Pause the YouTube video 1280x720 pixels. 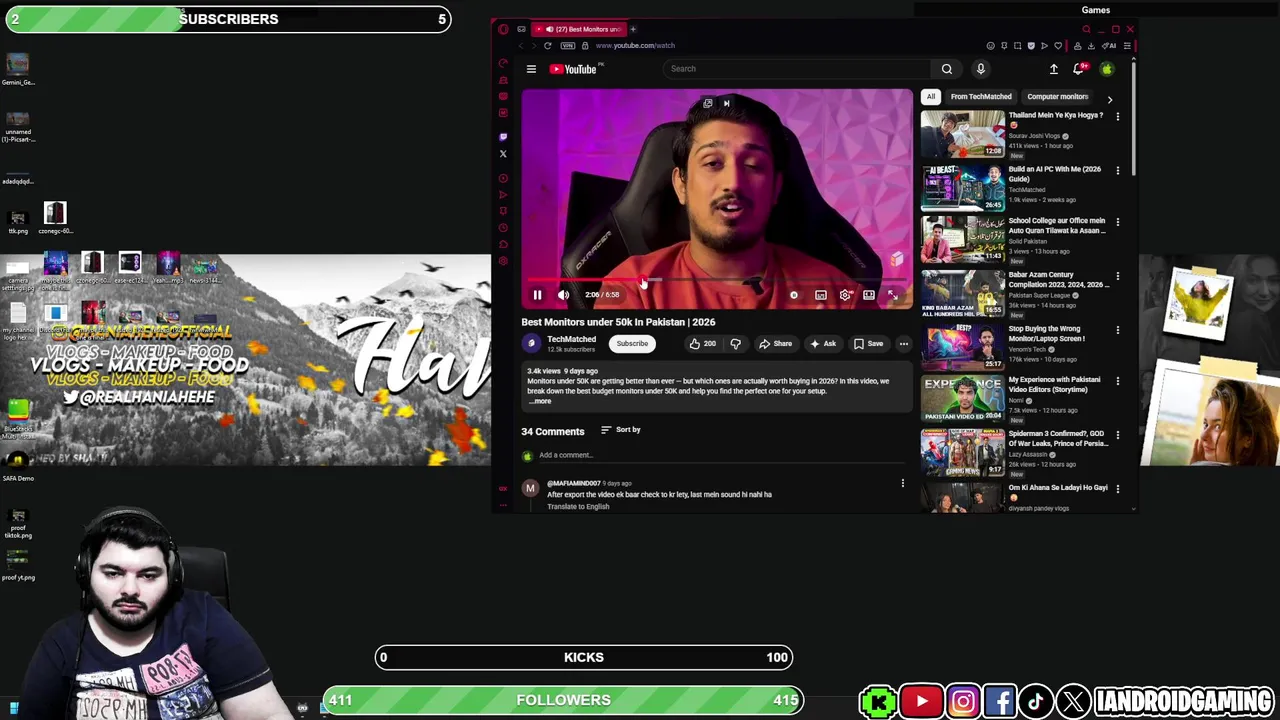(x=537, y=295)
